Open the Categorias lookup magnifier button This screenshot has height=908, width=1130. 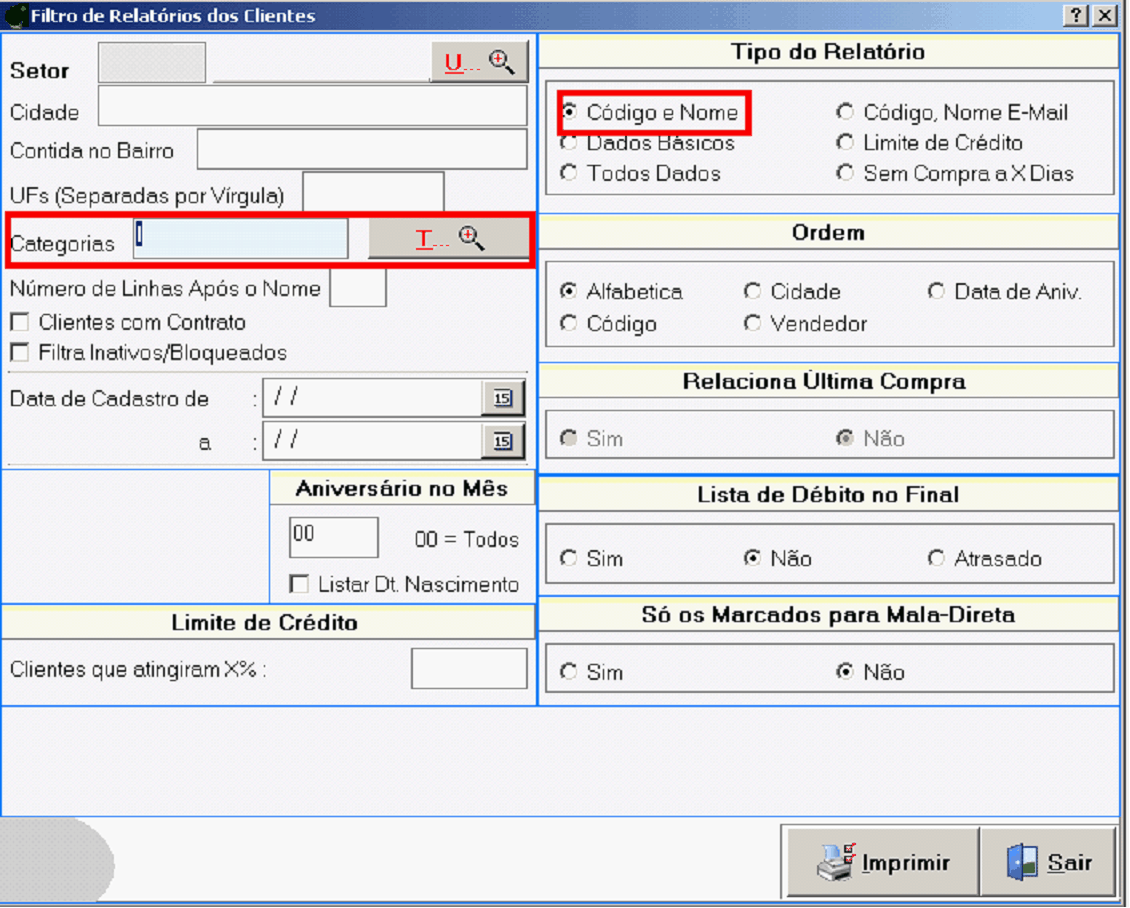pos(449,239)
